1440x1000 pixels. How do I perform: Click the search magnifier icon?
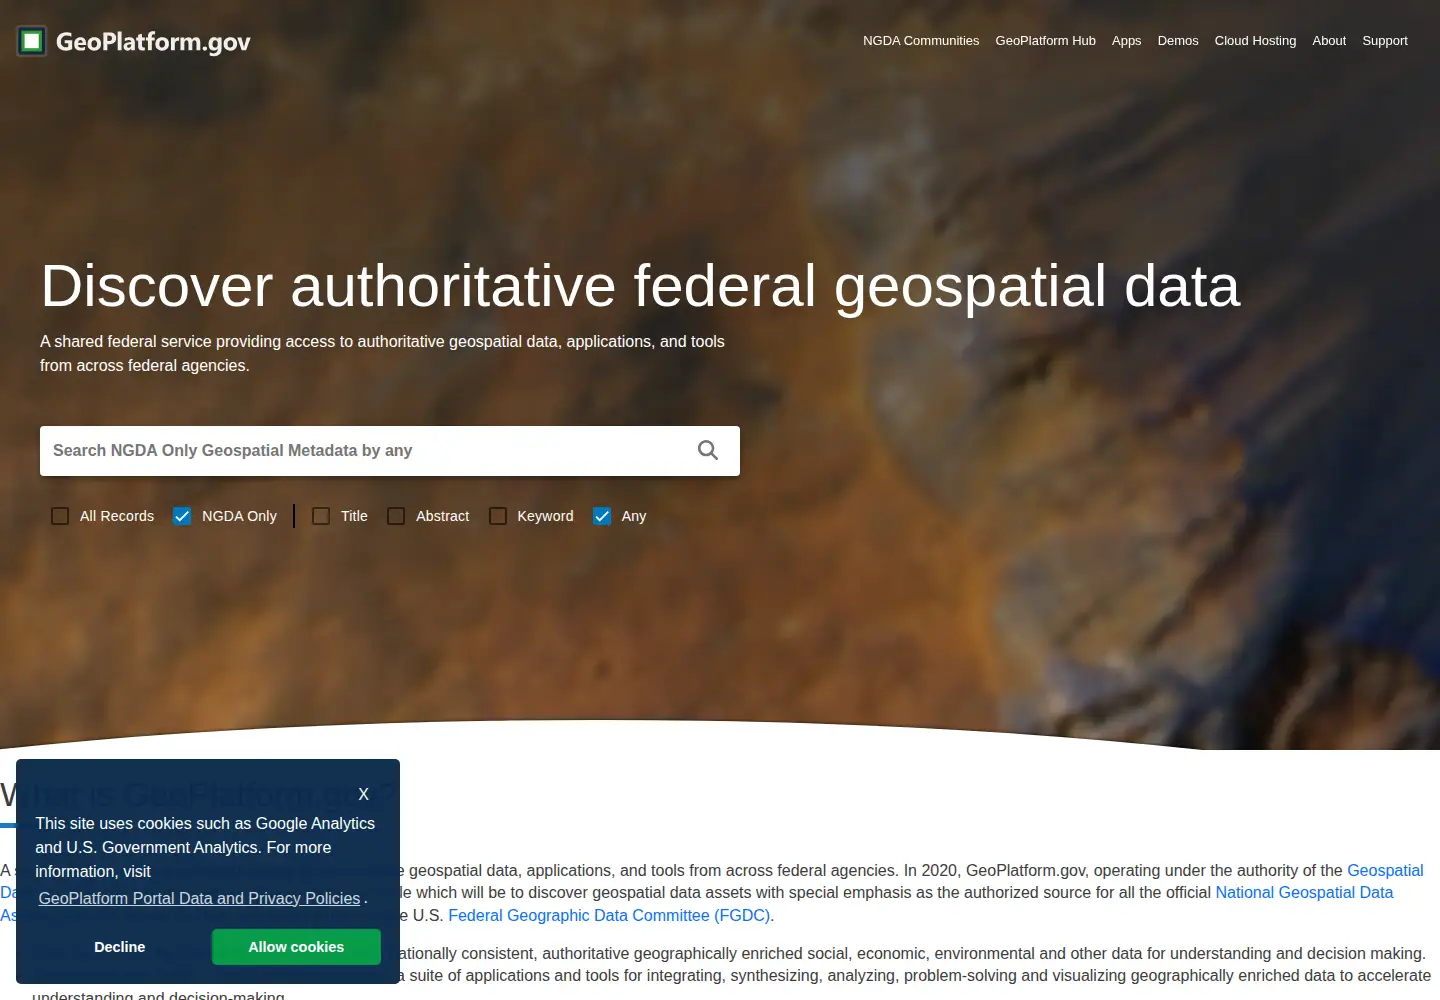pyautogui.click(x=708, y=451)
